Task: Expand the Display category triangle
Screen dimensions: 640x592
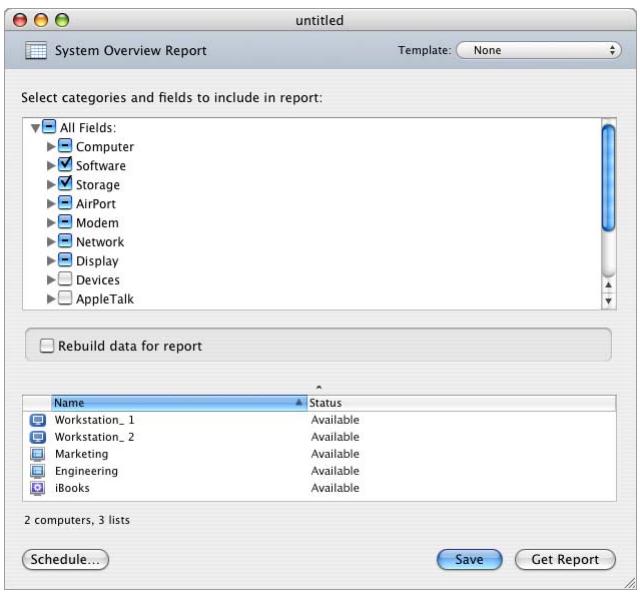Action: click(51, 261)
